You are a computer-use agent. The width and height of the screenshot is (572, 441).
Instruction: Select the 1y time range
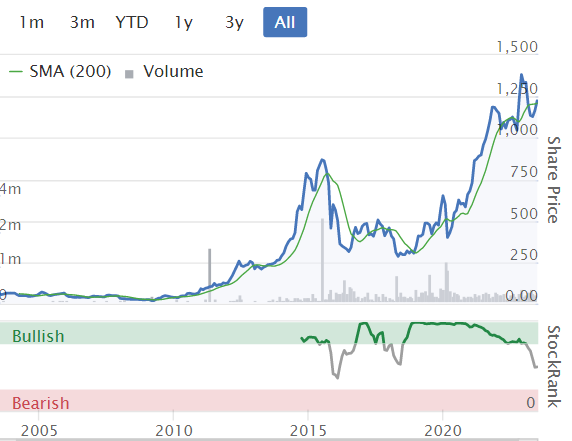click(183, 23)
